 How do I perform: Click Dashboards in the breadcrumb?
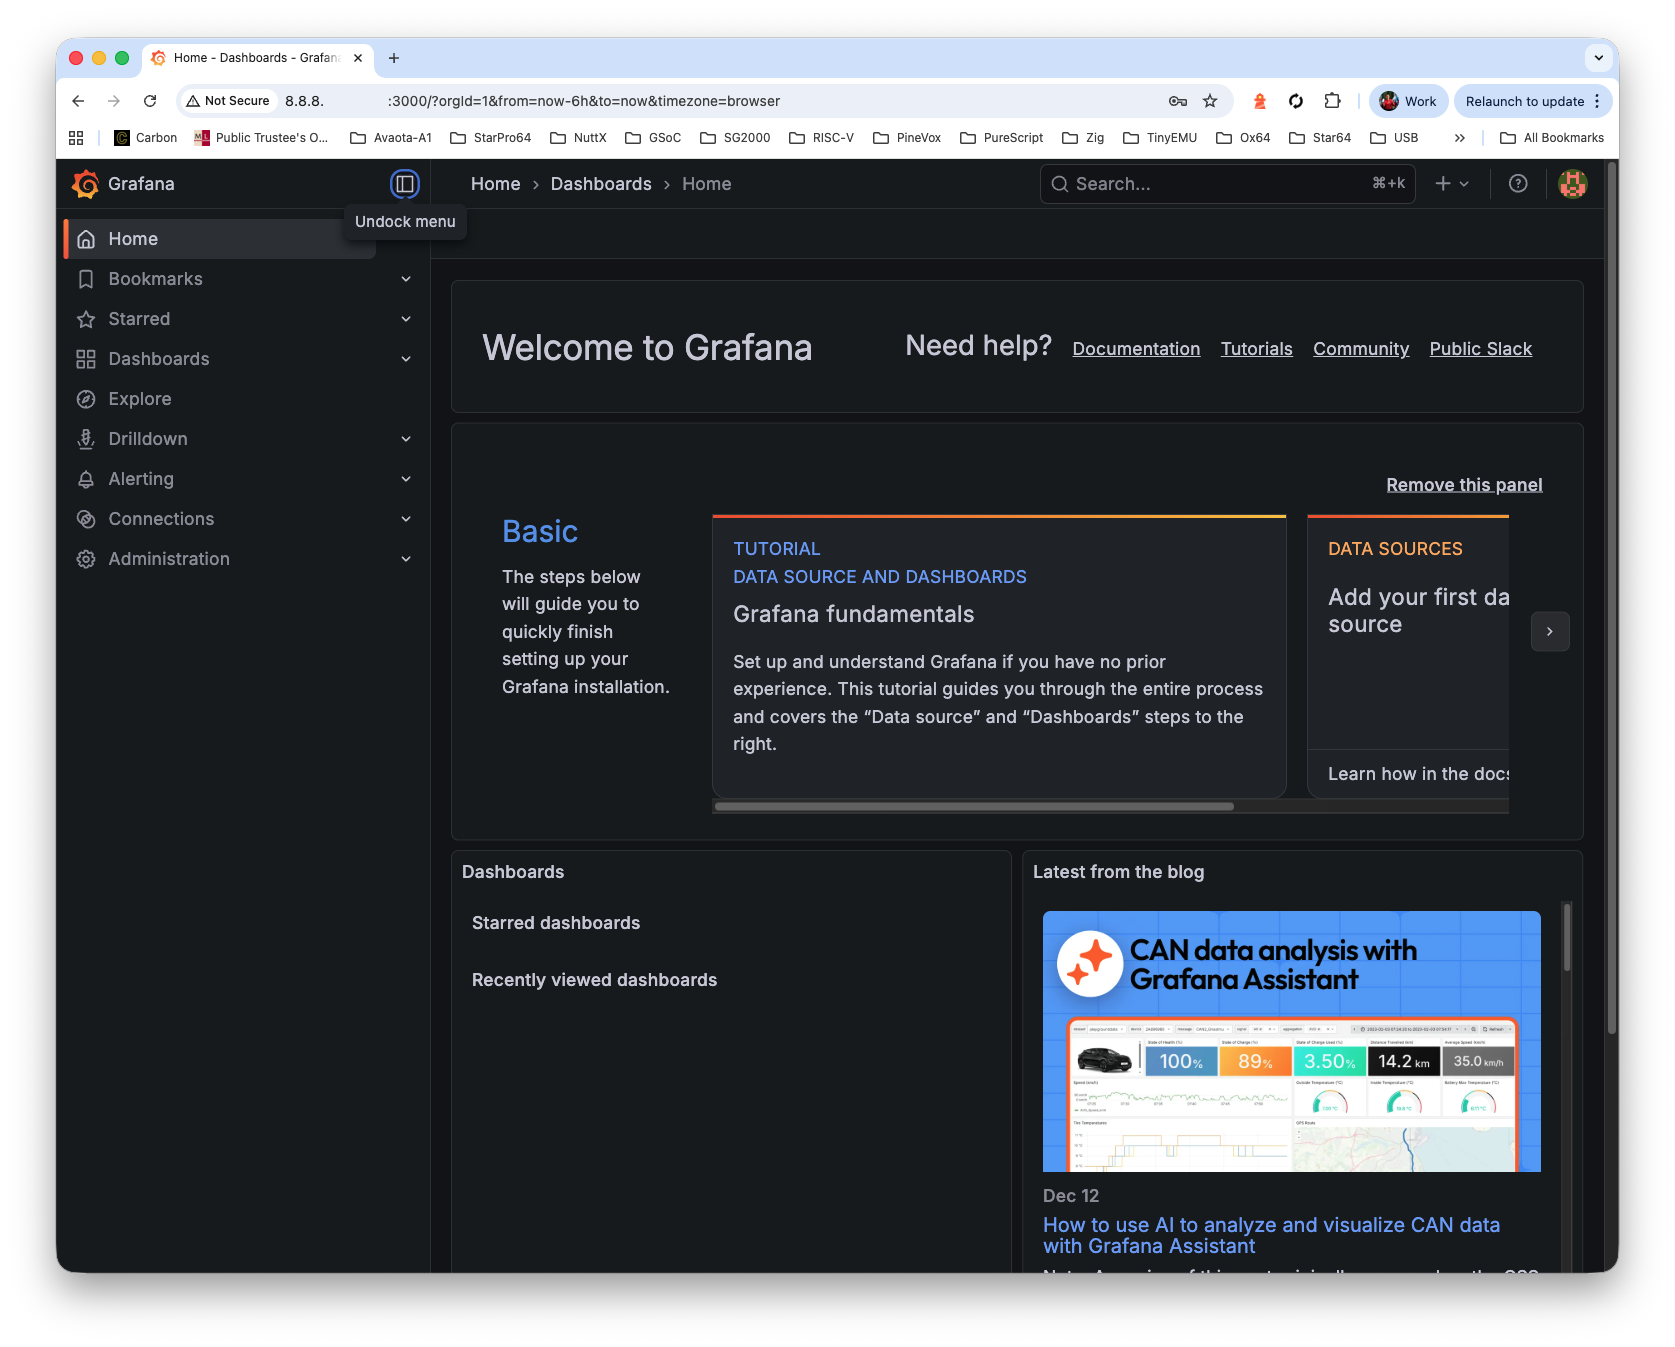point(600,184)
